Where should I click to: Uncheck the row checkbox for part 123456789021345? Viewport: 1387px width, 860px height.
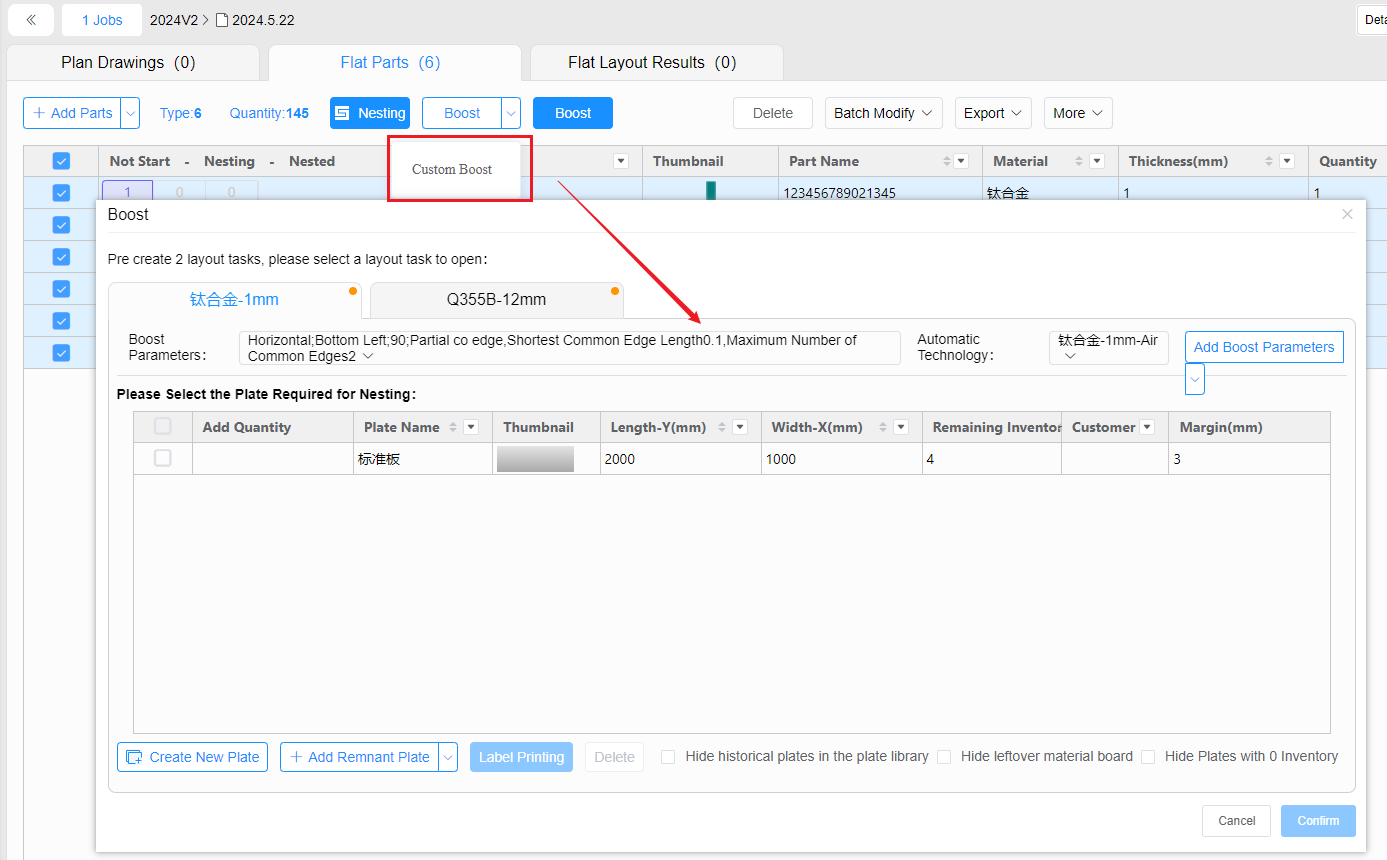[x=61, y=193]
